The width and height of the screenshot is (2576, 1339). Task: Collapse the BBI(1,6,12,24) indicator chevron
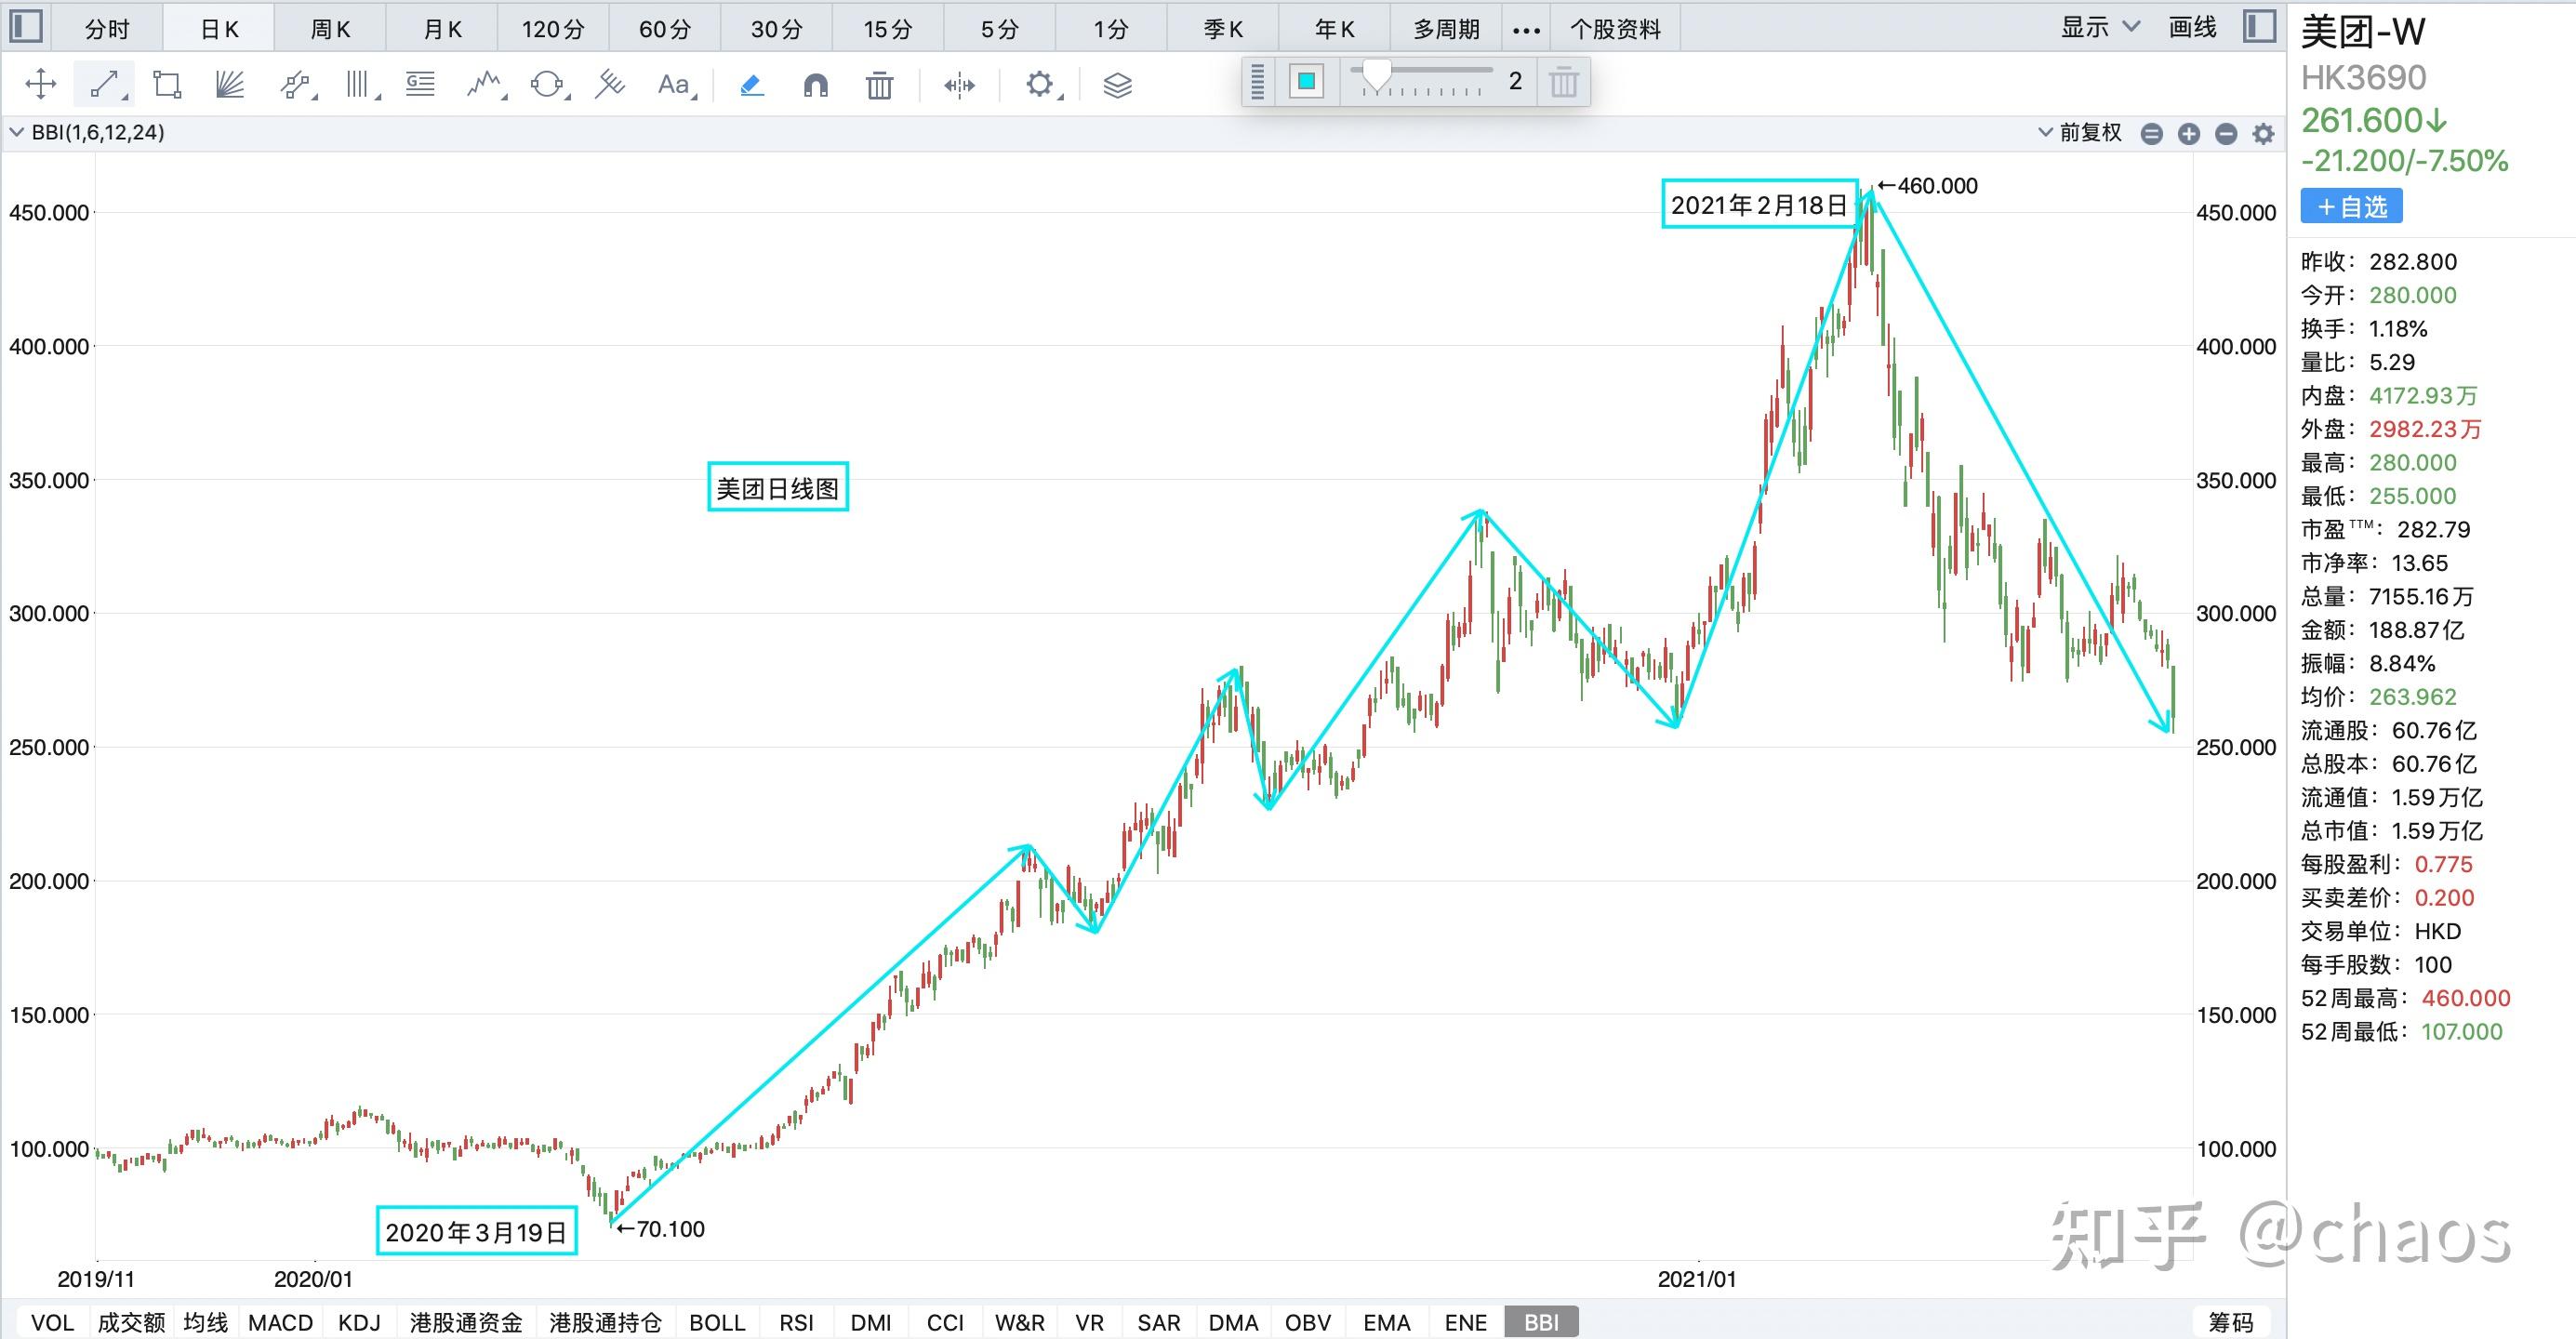[x=16, y=132]
